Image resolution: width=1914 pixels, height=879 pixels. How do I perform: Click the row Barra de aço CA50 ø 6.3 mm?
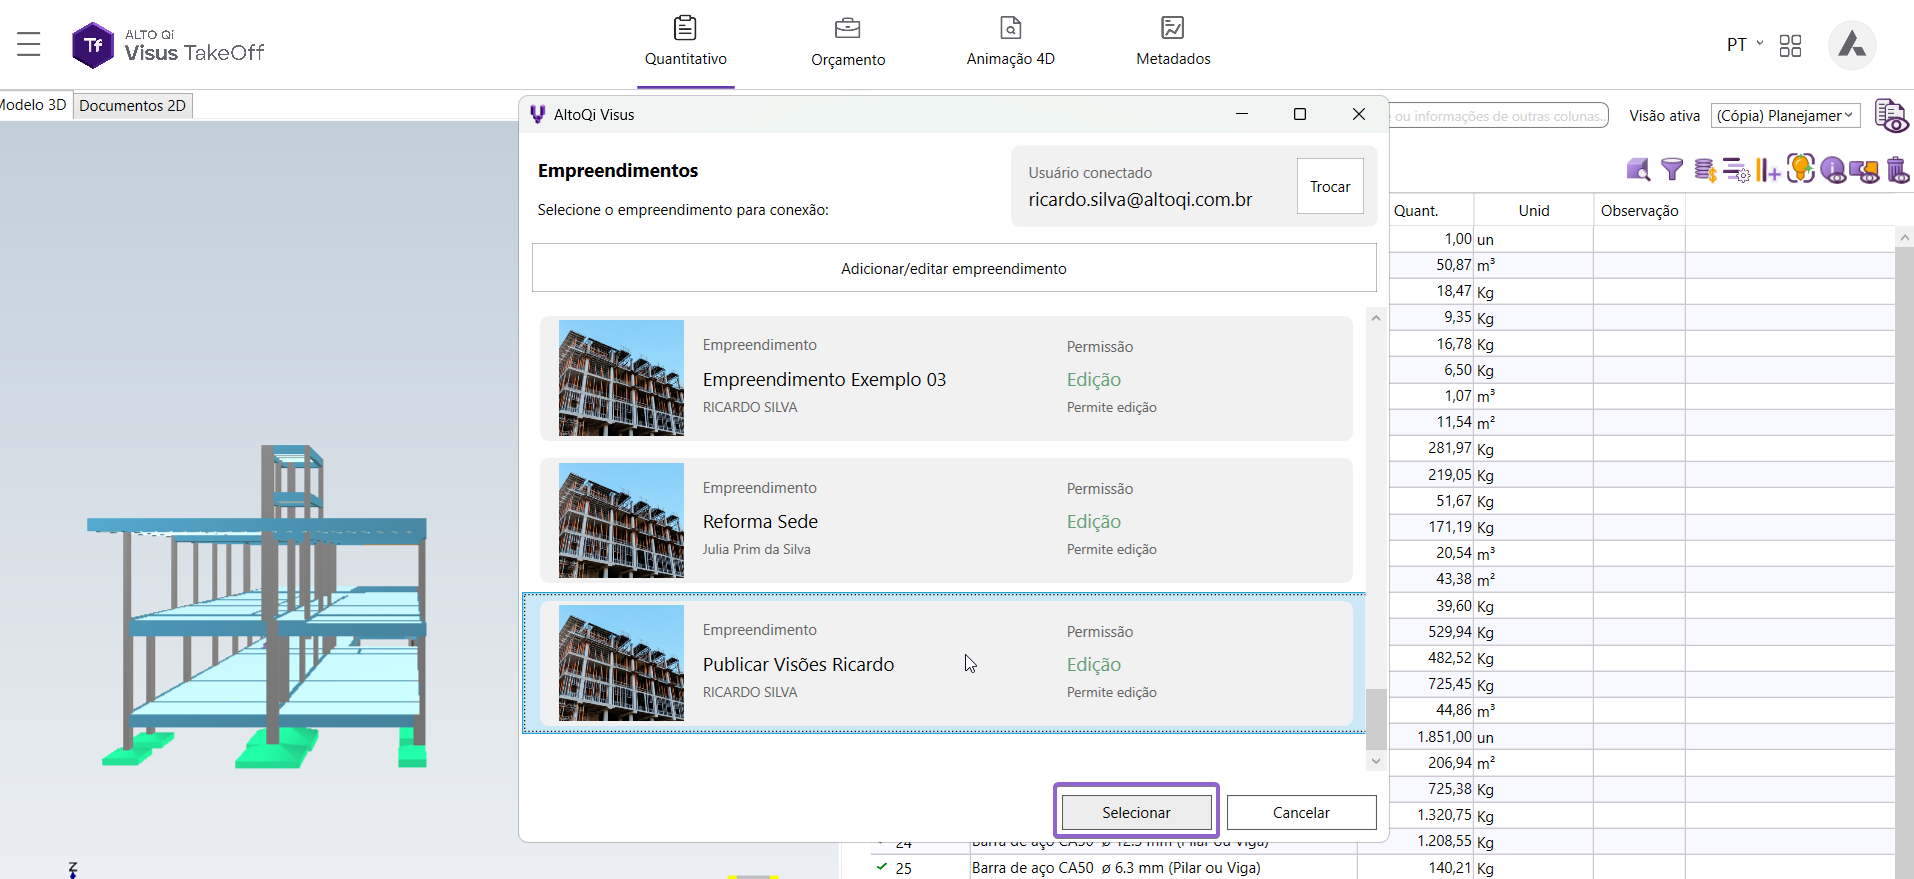click(x=1116, y=867)
